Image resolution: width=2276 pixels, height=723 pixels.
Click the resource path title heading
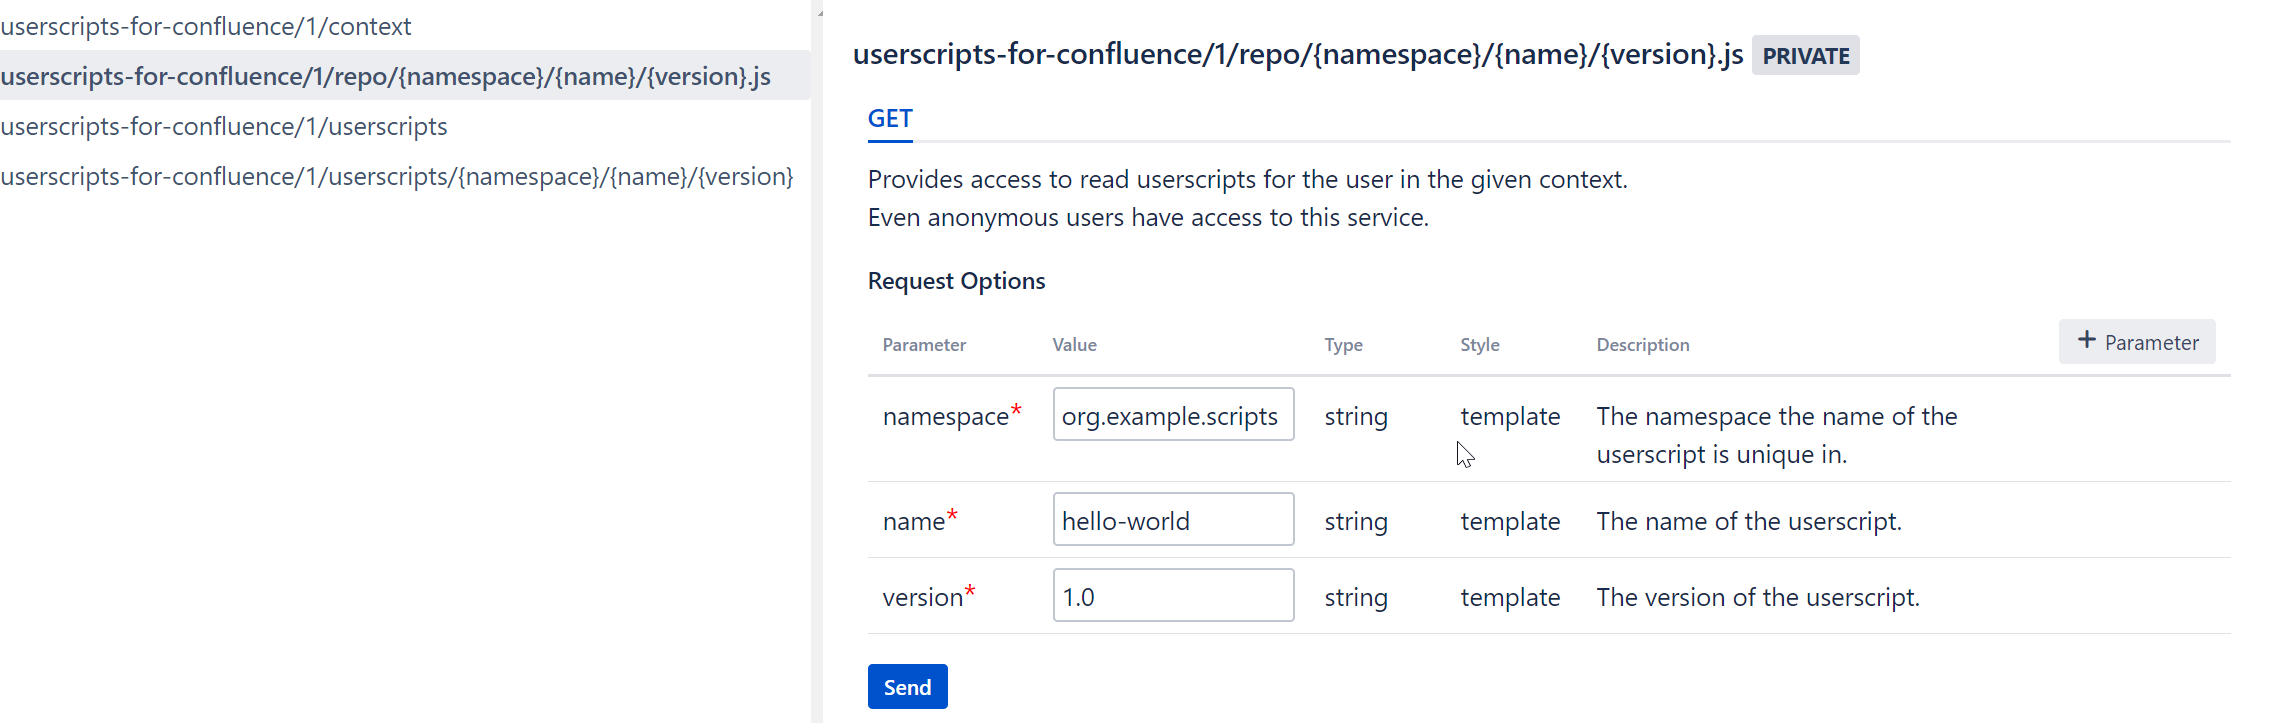pos(1297,54)
